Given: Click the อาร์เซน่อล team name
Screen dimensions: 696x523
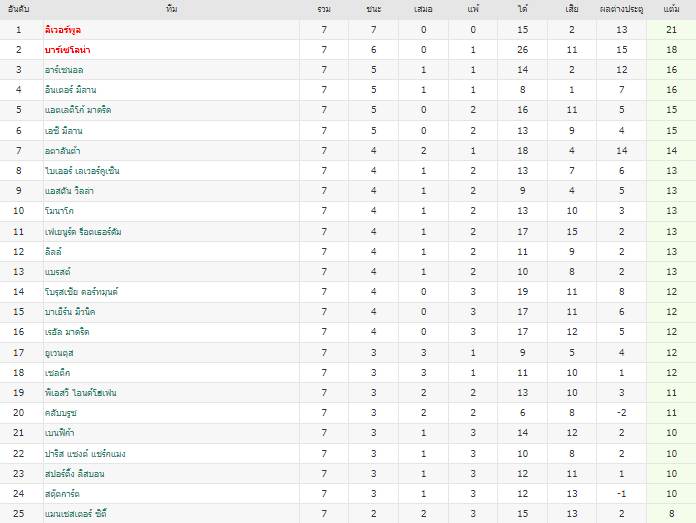Looking at the screenshot, I should pos(64,70).
